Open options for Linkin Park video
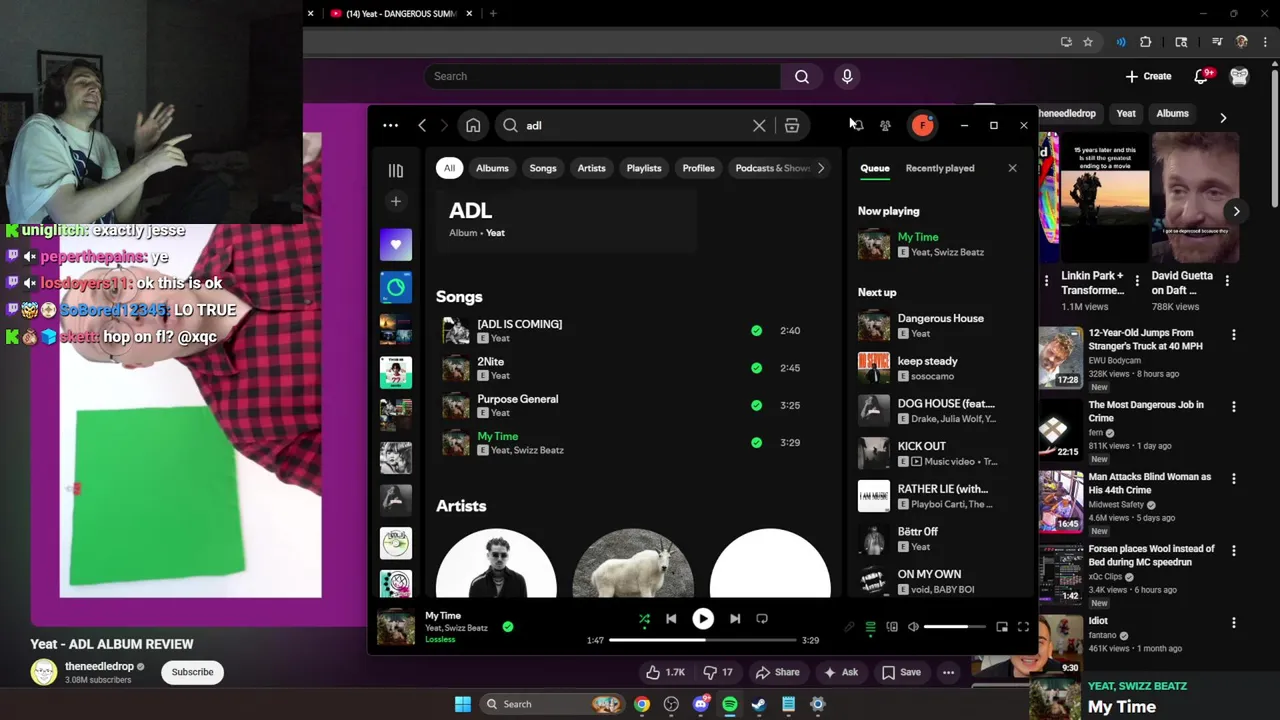 pyautogui.click(x=1137, y=281)
